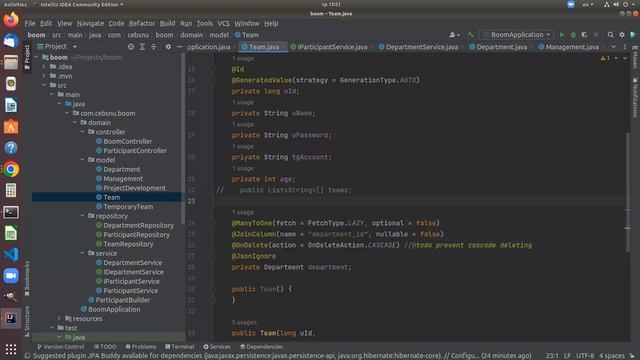Open Terminal app in the dock
This screenshot has width=640, height=360.
pos(11,212)
